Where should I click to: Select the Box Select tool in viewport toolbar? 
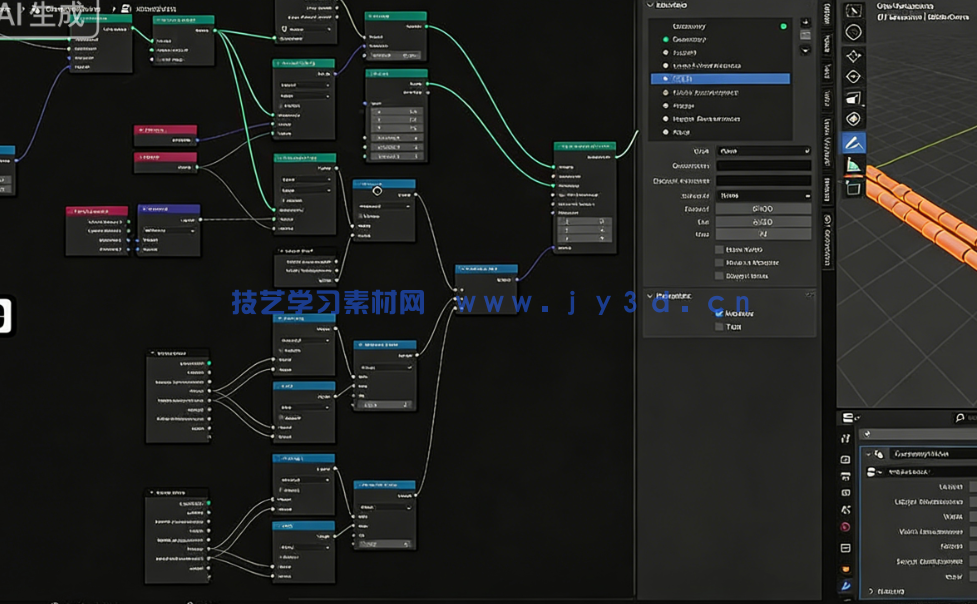852,12
